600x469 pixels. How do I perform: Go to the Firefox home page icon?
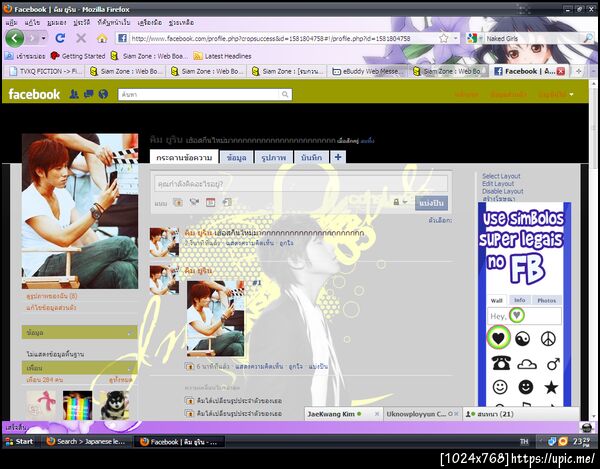point(102,38)
